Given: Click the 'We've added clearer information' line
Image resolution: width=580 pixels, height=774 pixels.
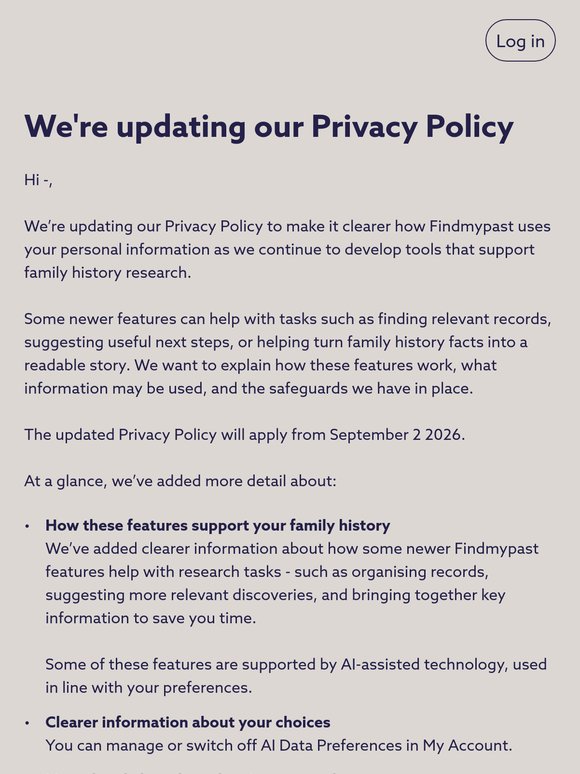Looking at the screenshot, I should [292, 549].
